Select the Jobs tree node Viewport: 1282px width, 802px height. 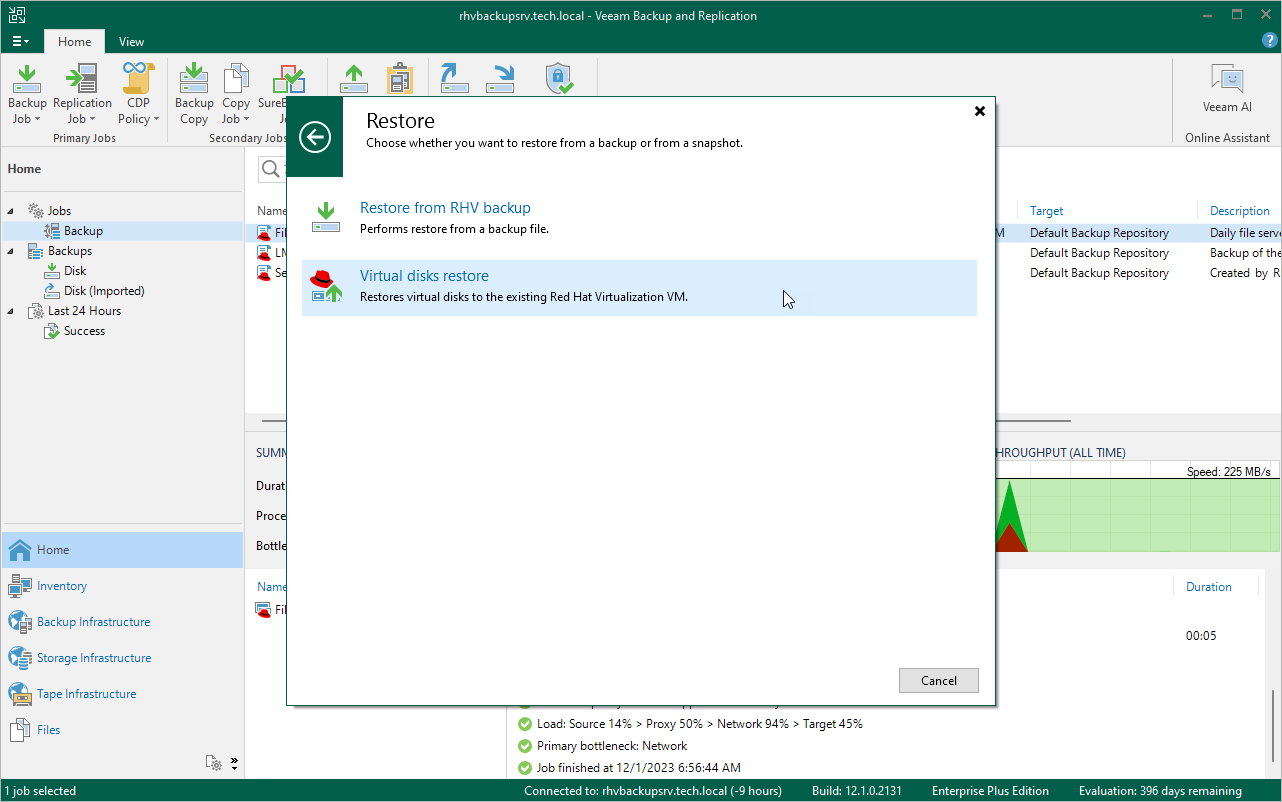coord(59,211)
